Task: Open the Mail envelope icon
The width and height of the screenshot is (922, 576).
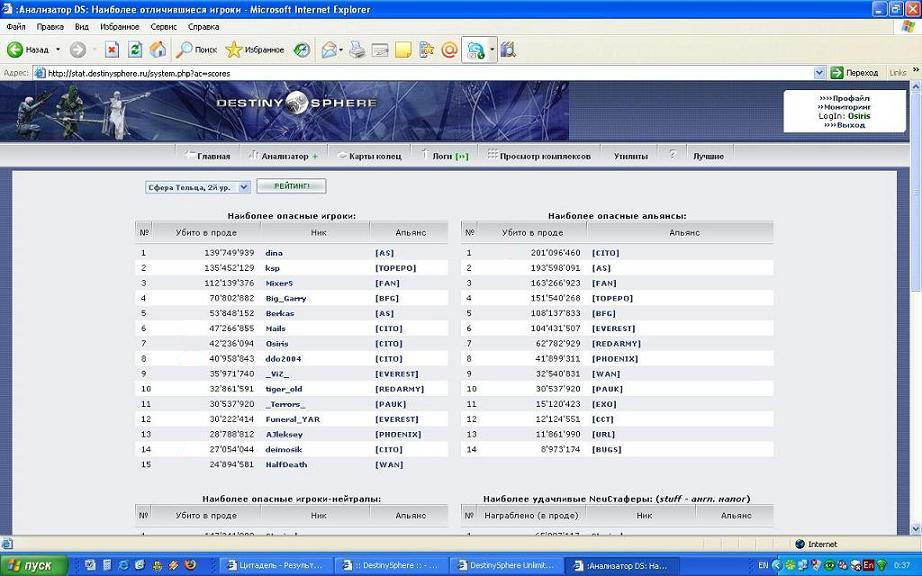Action: [x=328, y=49]
